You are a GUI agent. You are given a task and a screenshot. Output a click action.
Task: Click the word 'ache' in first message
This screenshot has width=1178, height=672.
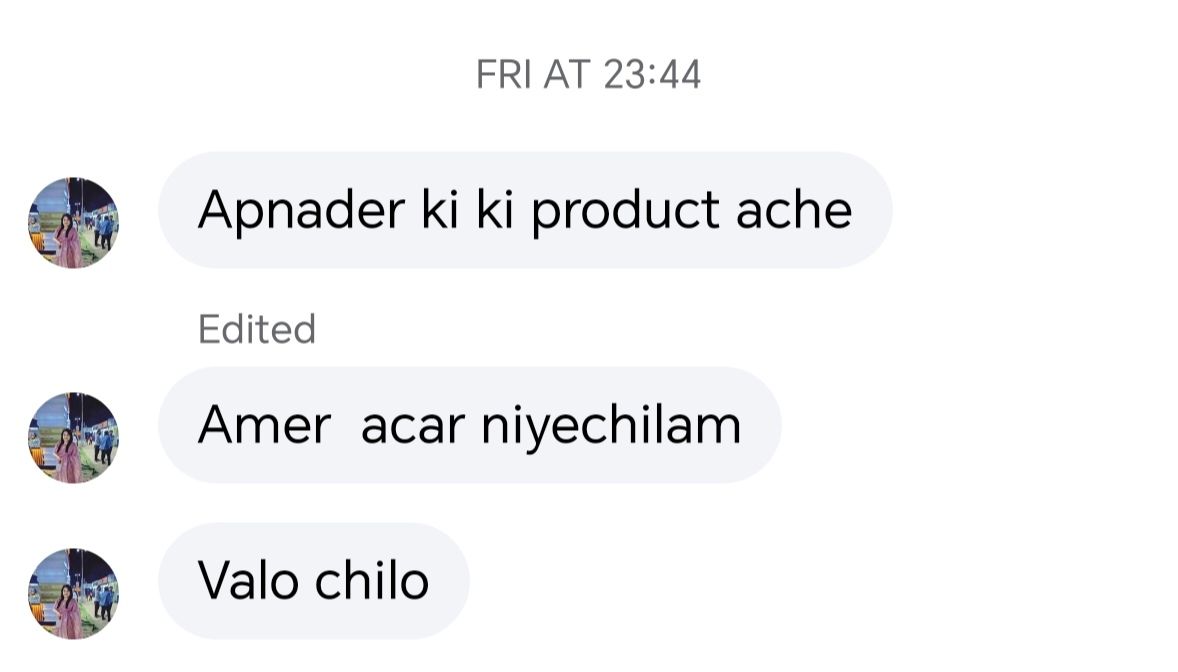point(794,210)
